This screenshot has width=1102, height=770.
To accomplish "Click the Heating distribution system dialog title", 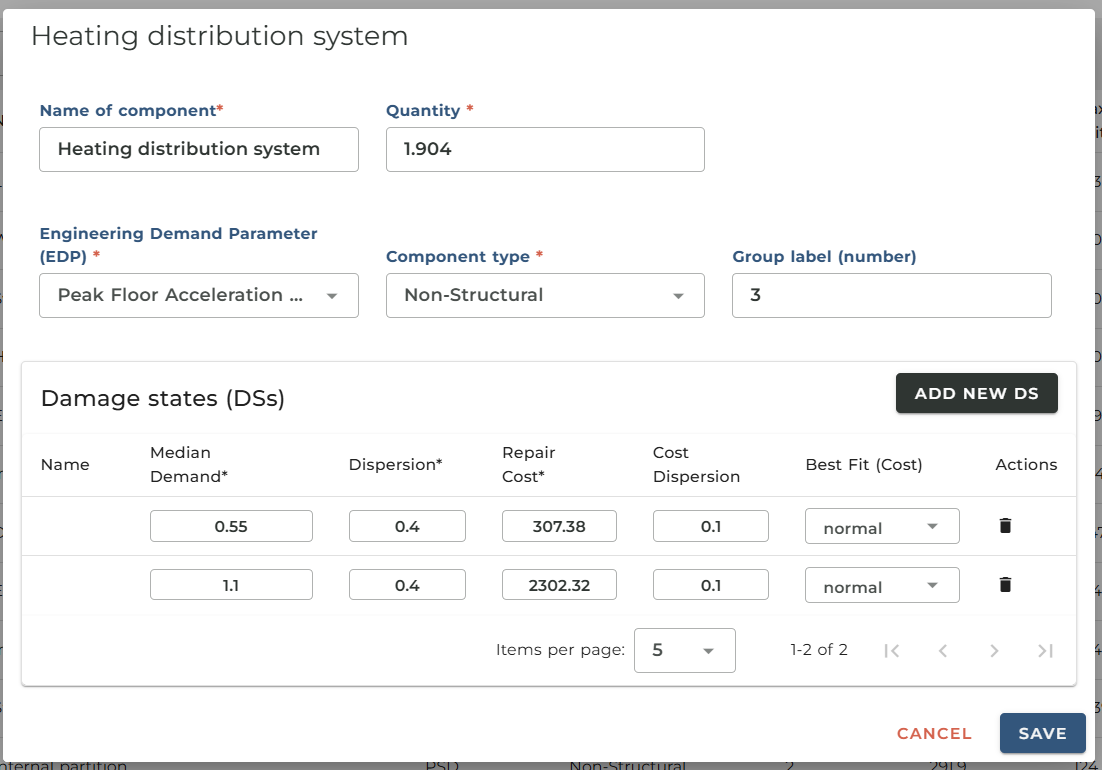I will 219,36.
